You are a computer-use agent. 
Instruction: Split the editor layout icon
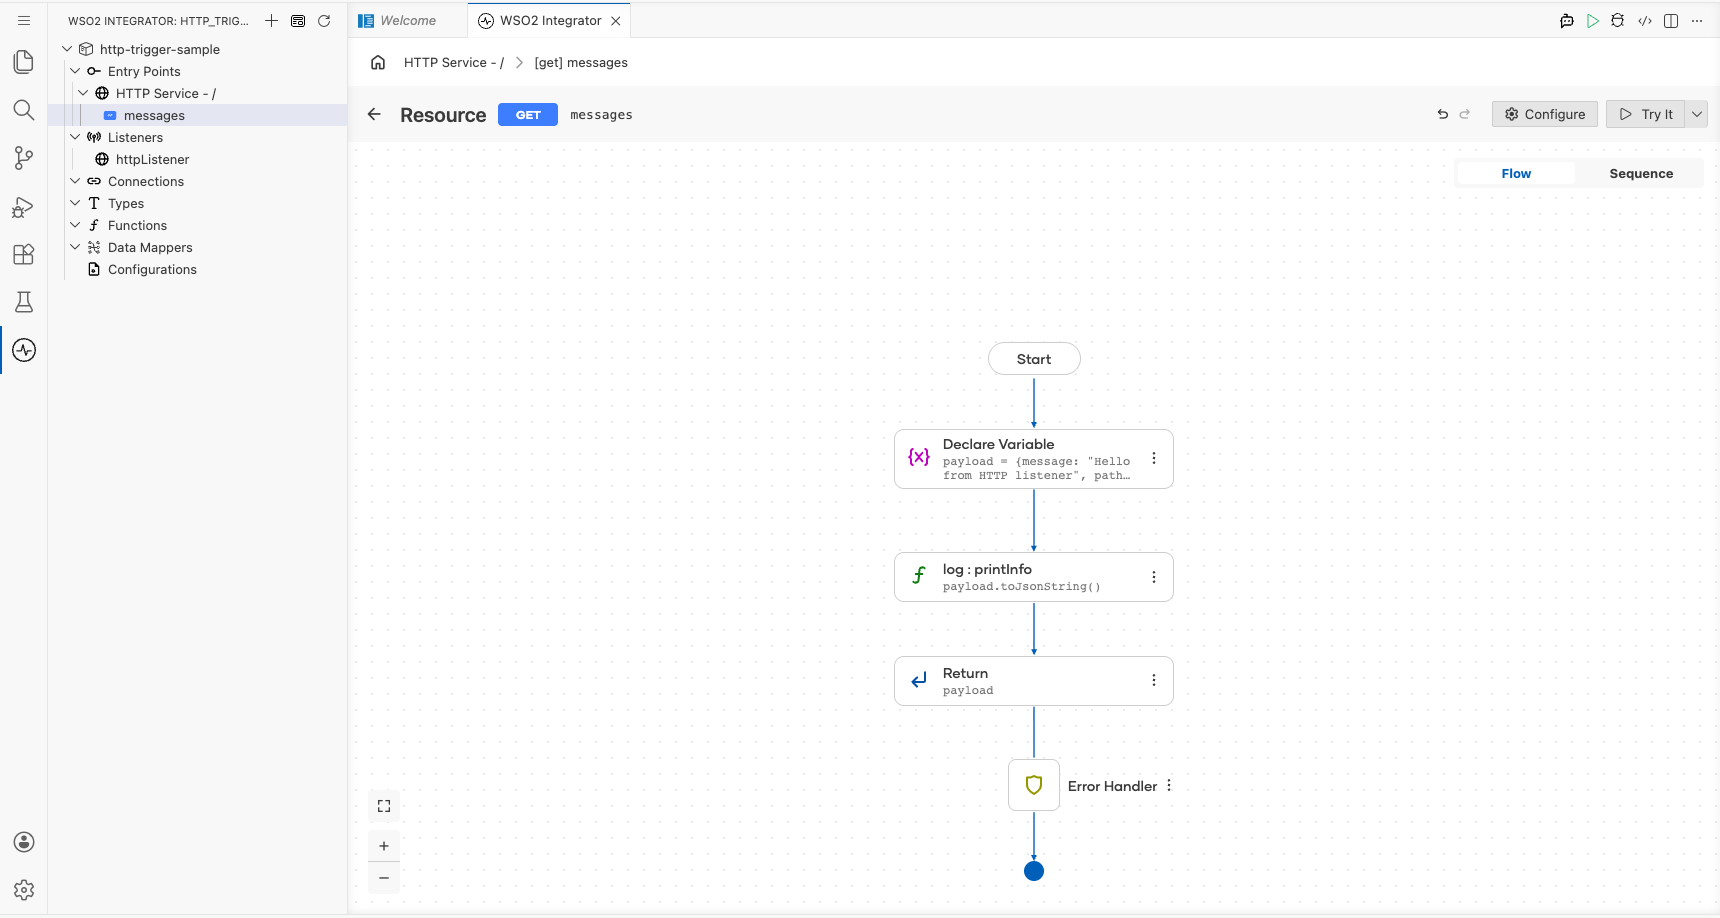coord(1671,21)
